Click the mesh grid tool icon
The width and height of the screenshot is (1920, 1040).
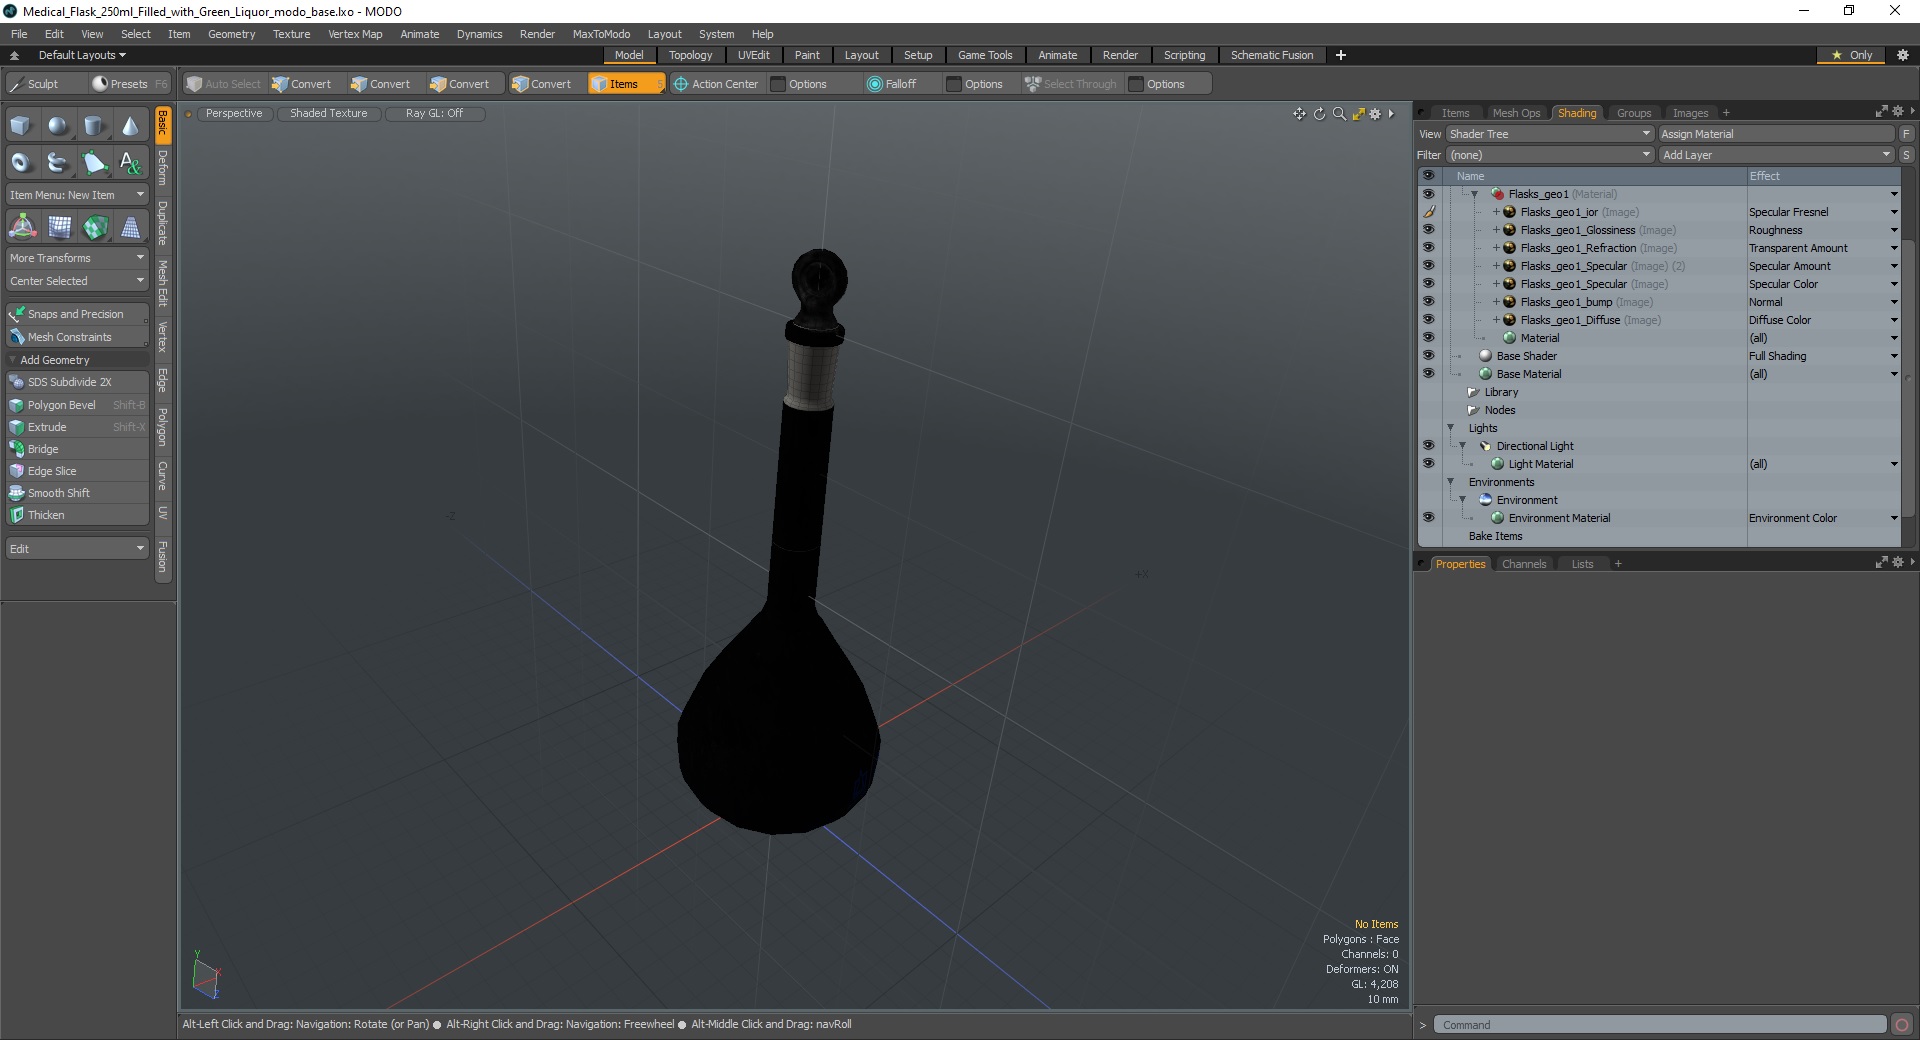coord(58,228)
